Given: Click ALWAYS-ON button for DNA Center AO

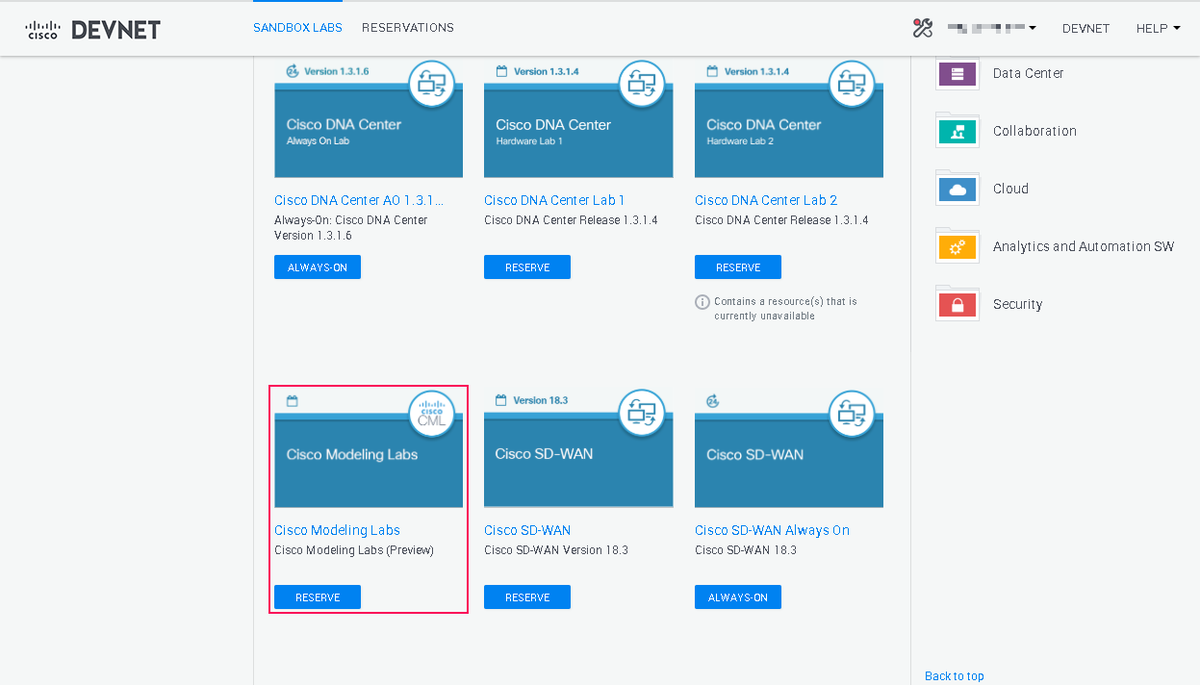Looking at the screenshot, I should 317,267.
